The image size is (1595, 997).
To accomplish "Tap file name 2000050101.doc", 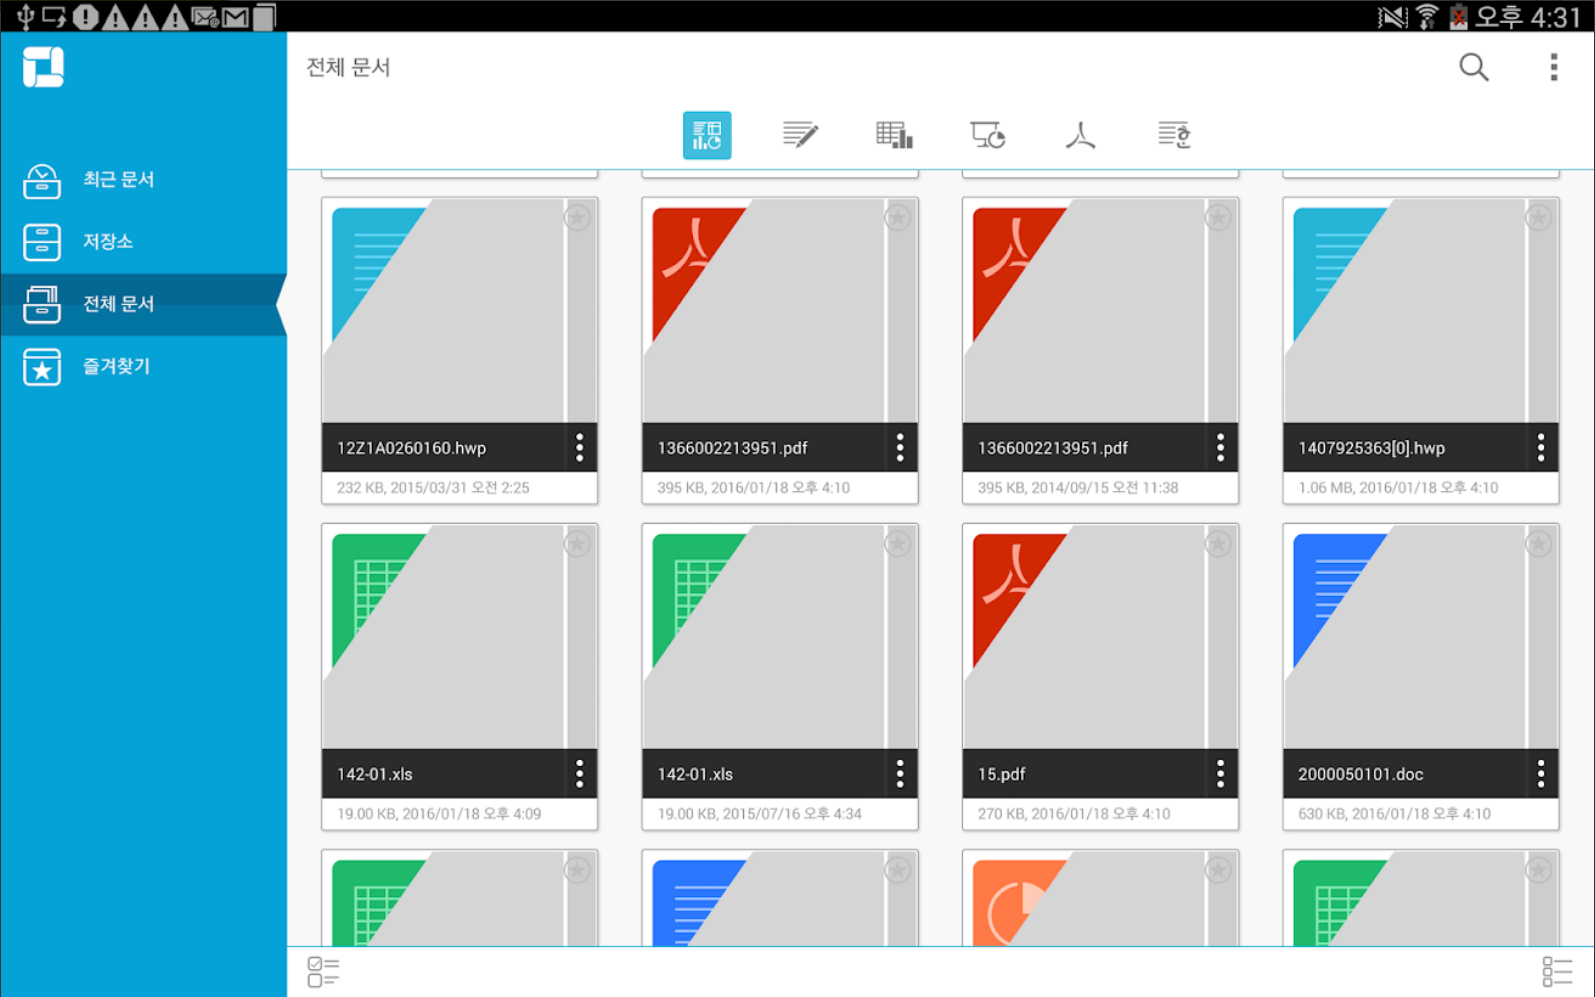I will (x=1360, y=774).
